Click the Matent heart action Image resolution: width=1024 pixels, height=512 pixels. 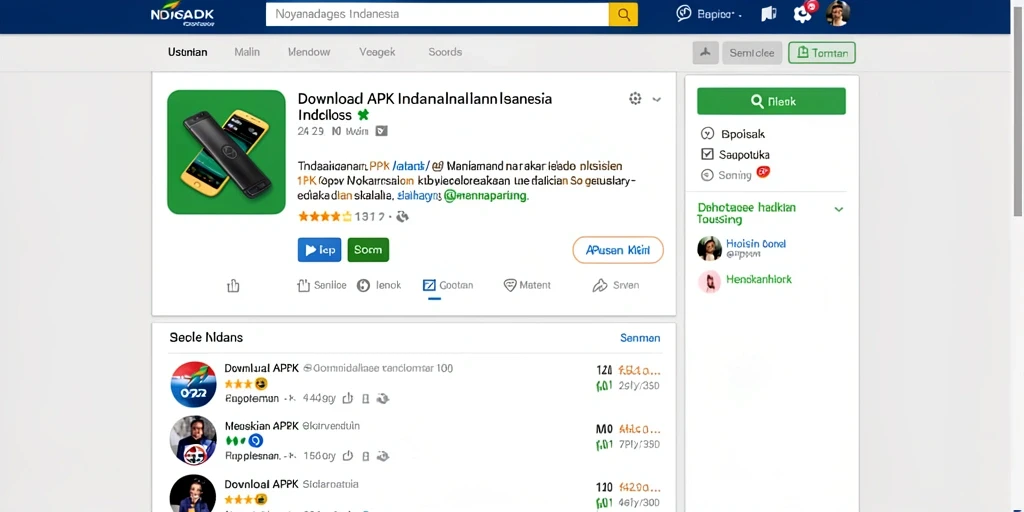tap(527, 285)
